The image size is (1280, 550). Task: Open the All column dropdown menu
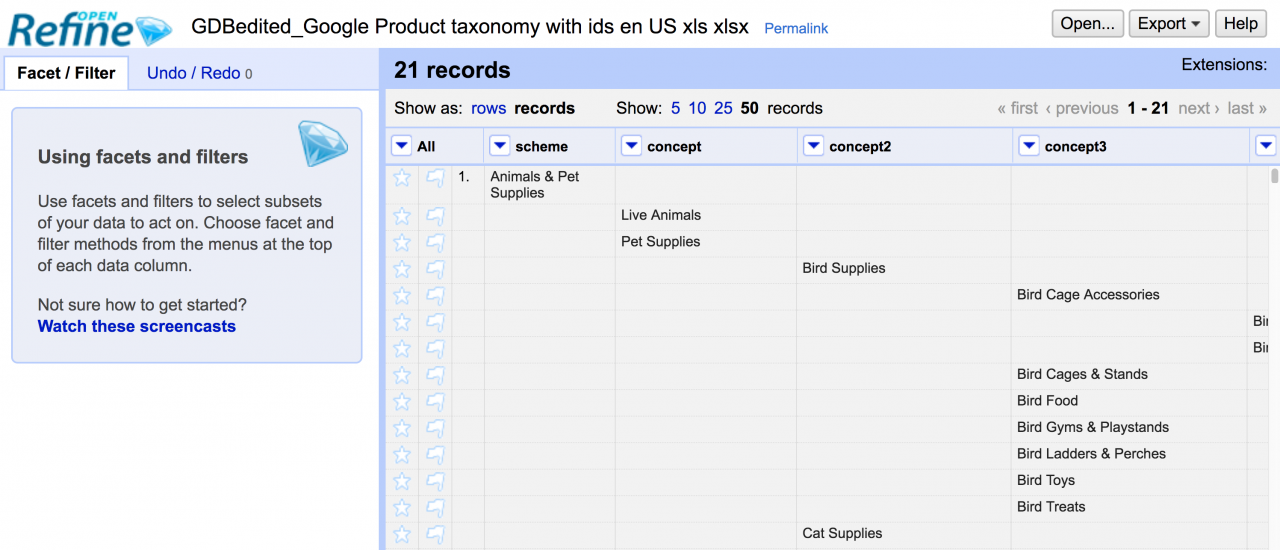401,146
